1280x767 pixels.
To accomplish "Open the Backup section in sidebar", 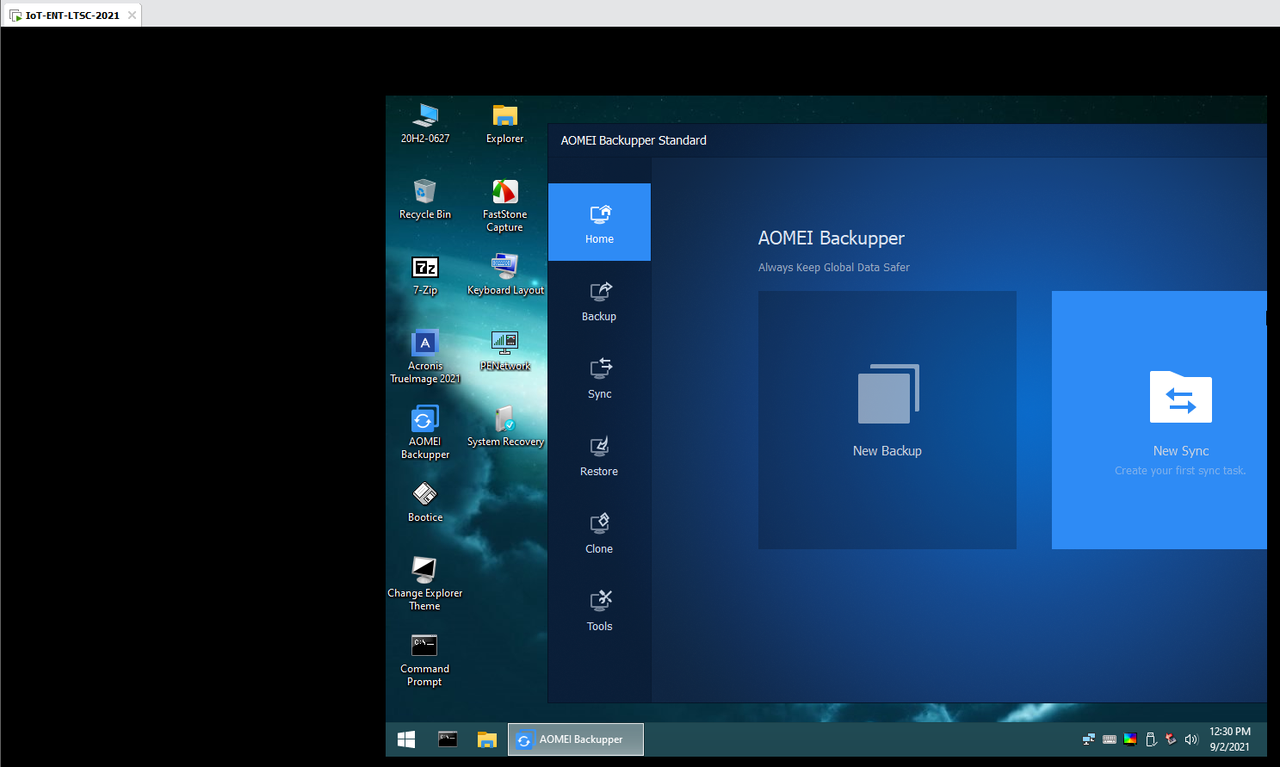I will [x=599, y=300].
